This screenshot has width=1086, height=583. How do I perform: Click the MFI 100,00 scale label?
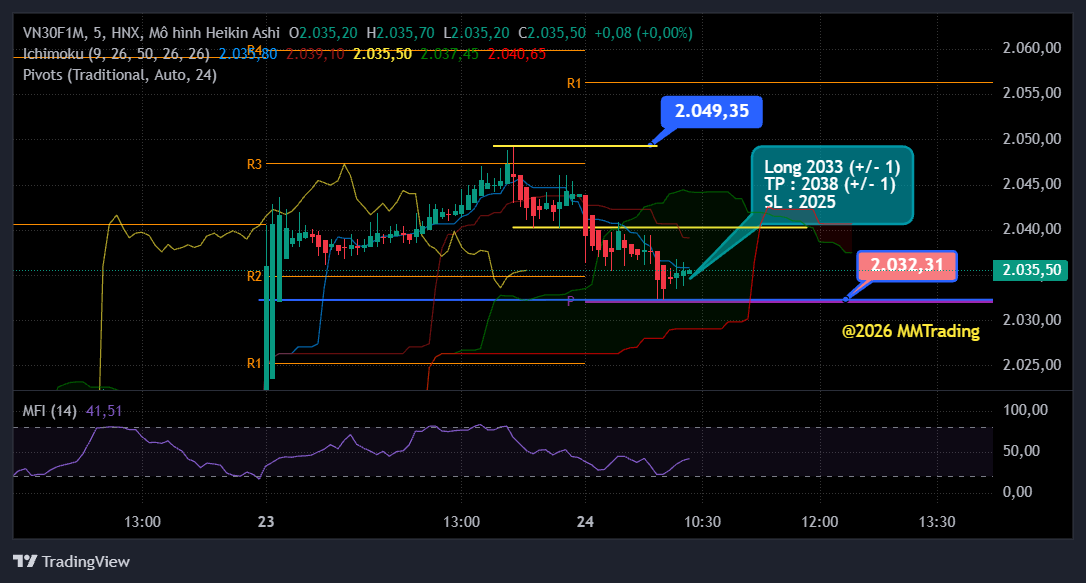coord(1025,410)
